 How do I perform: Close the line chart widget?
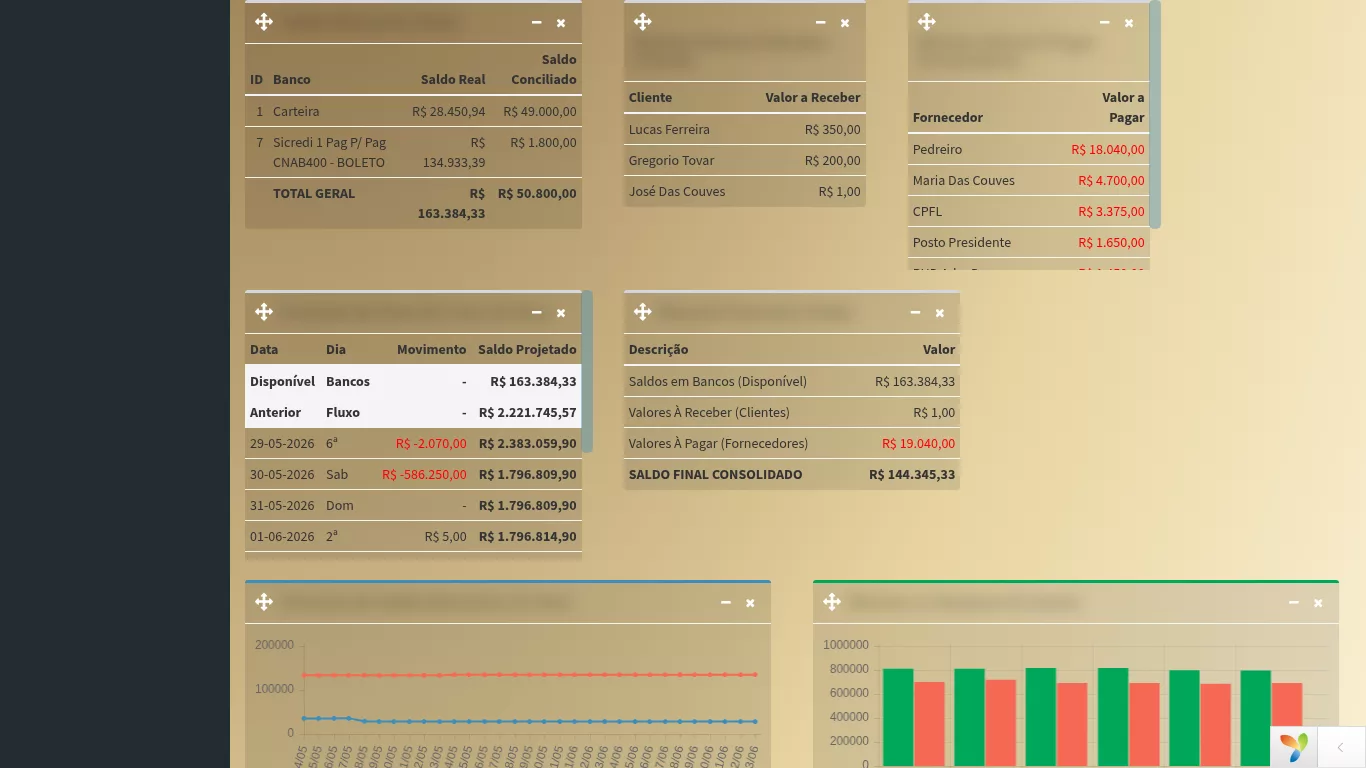pyautogui.click(x=750, y=603)
